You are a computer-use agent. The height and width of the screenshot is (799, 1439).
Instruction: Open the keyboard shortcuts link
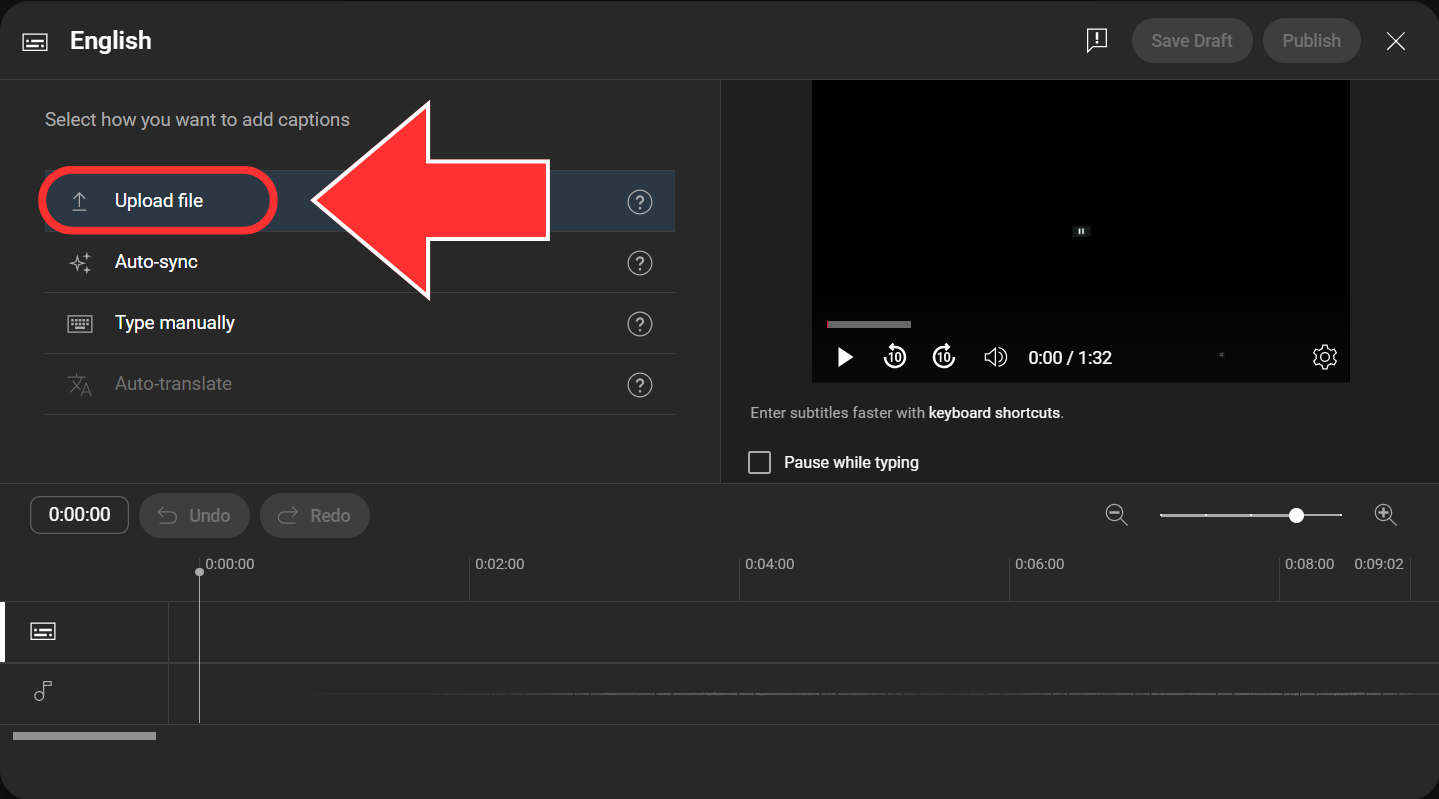(x=994, y=413)
